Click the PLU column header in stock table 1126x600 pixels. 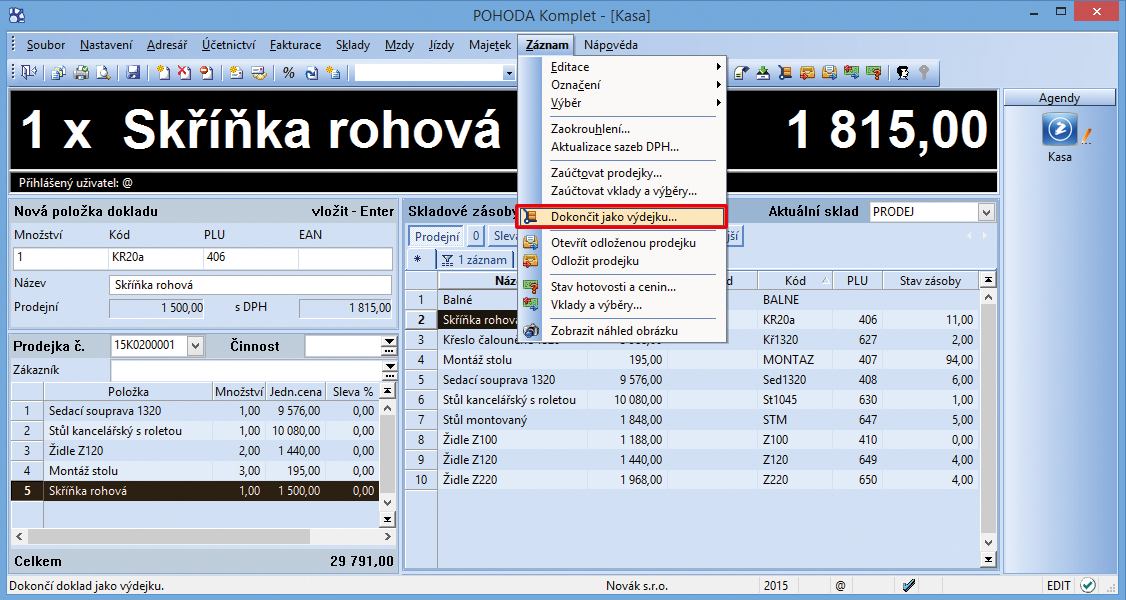pos(857,281)
